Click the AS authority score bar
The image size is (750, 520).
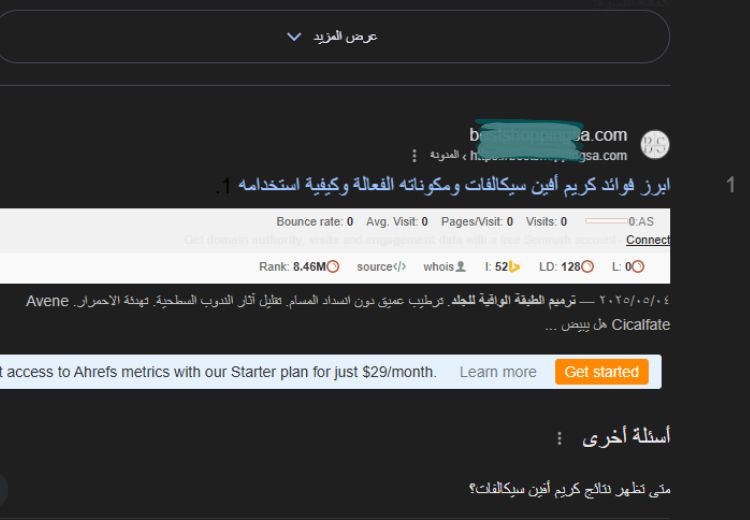click(x=606, y=221)
